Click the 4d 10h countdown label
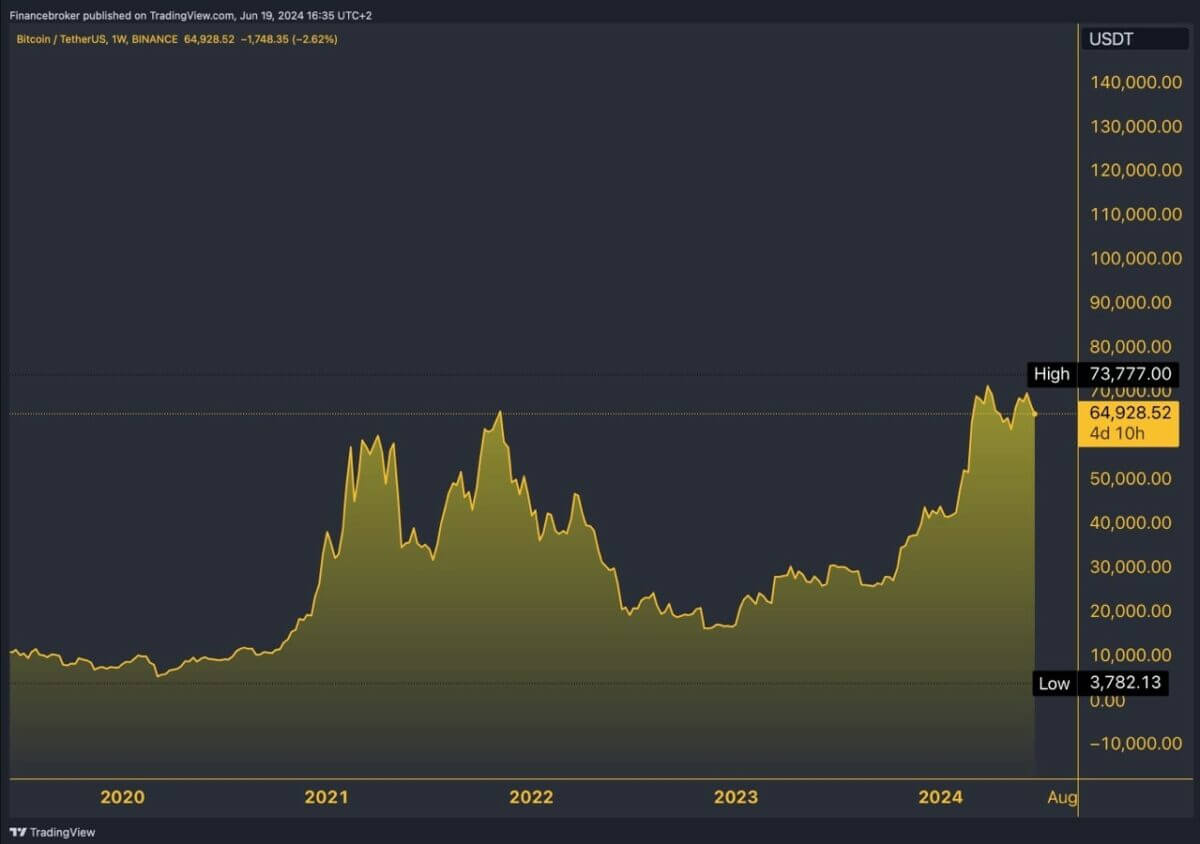The width and height of the screenshot is (1200, 844). [x=1118, y=433]
